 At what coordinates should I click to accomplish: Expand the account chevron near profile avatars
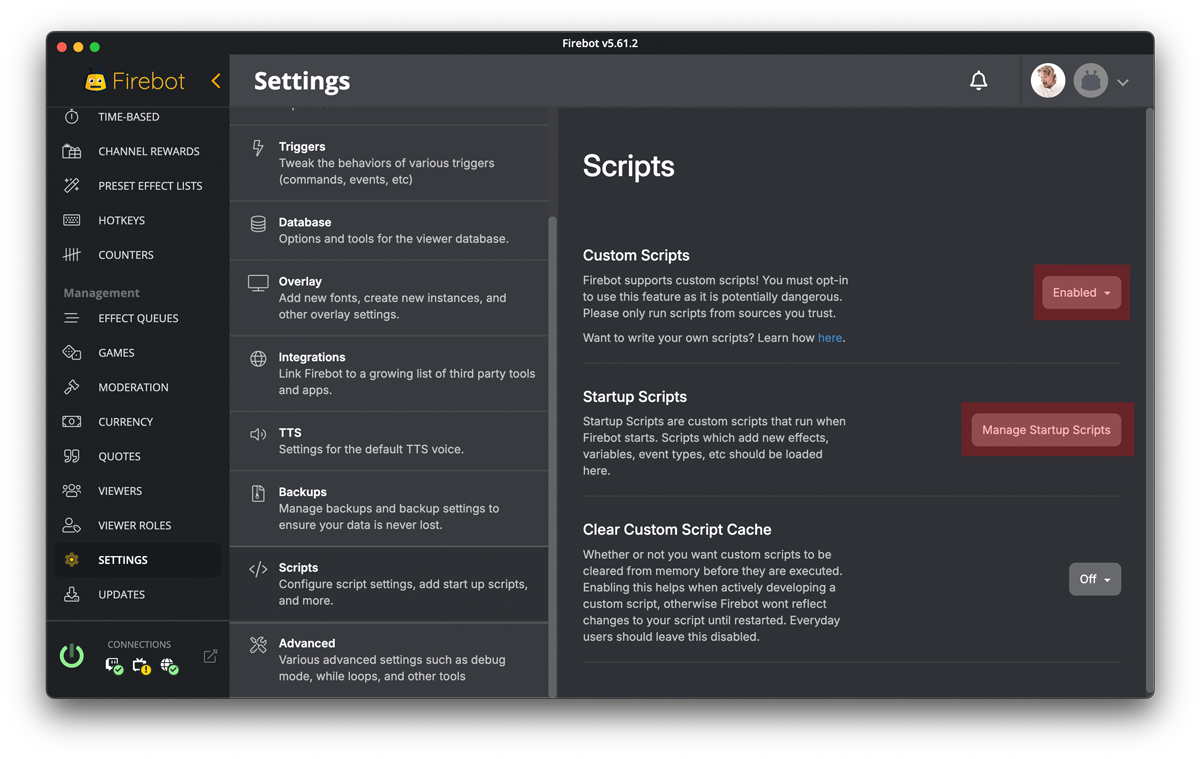tap(1122, 81)
